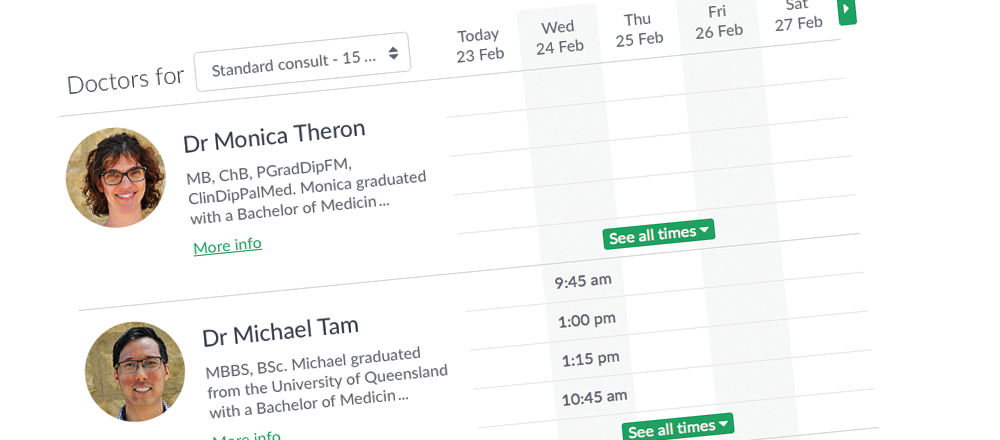The width and height of the screenshot is (1000, 440).
Task: Select the Sat 27 Feb column header
Action: (x=798, y=14)
